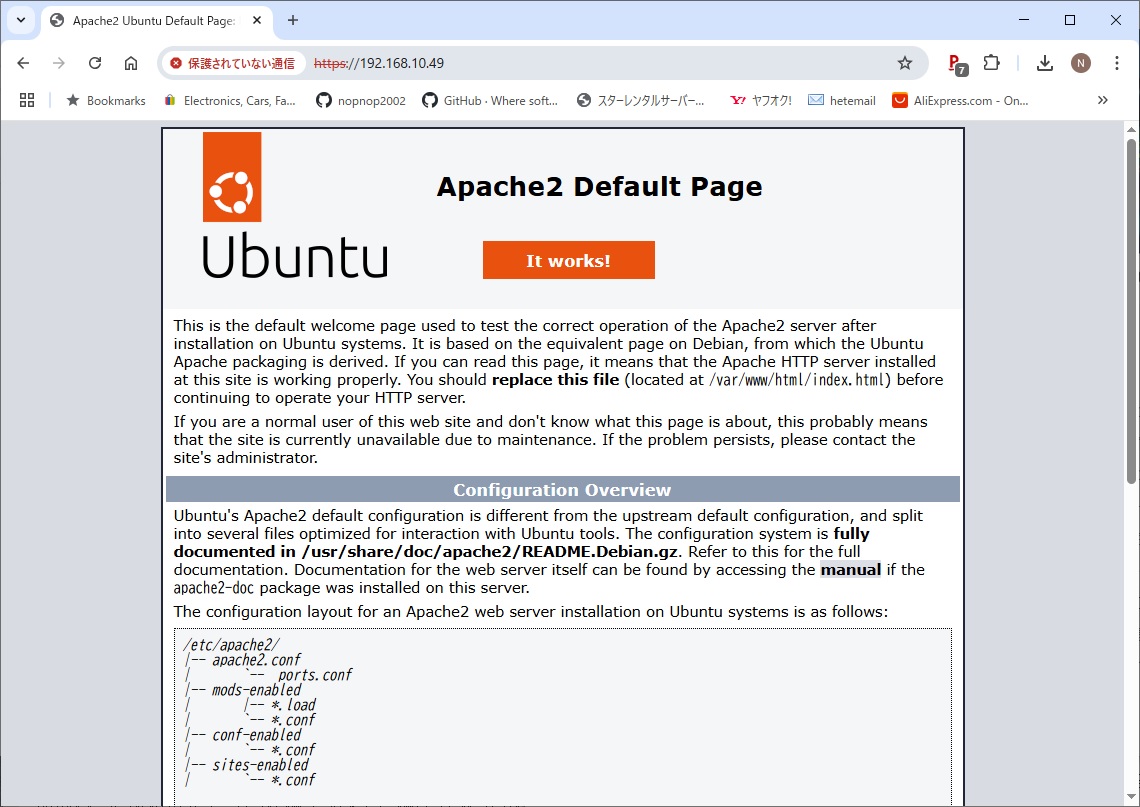Click the scrollbar up arrow
The height and width of the screenshot is (807, 1140).
click(1131, 129)
